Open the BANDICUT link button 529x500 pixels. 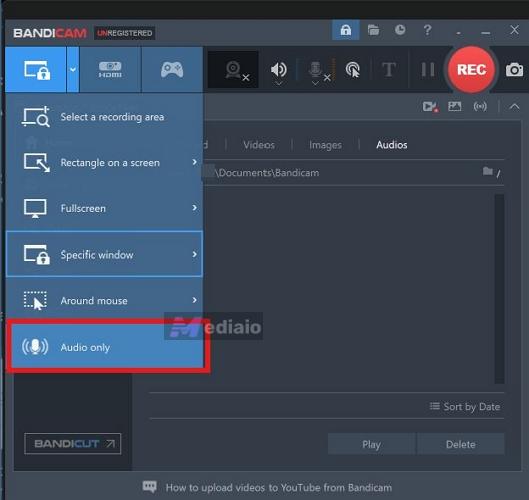[x=73, y=444]
